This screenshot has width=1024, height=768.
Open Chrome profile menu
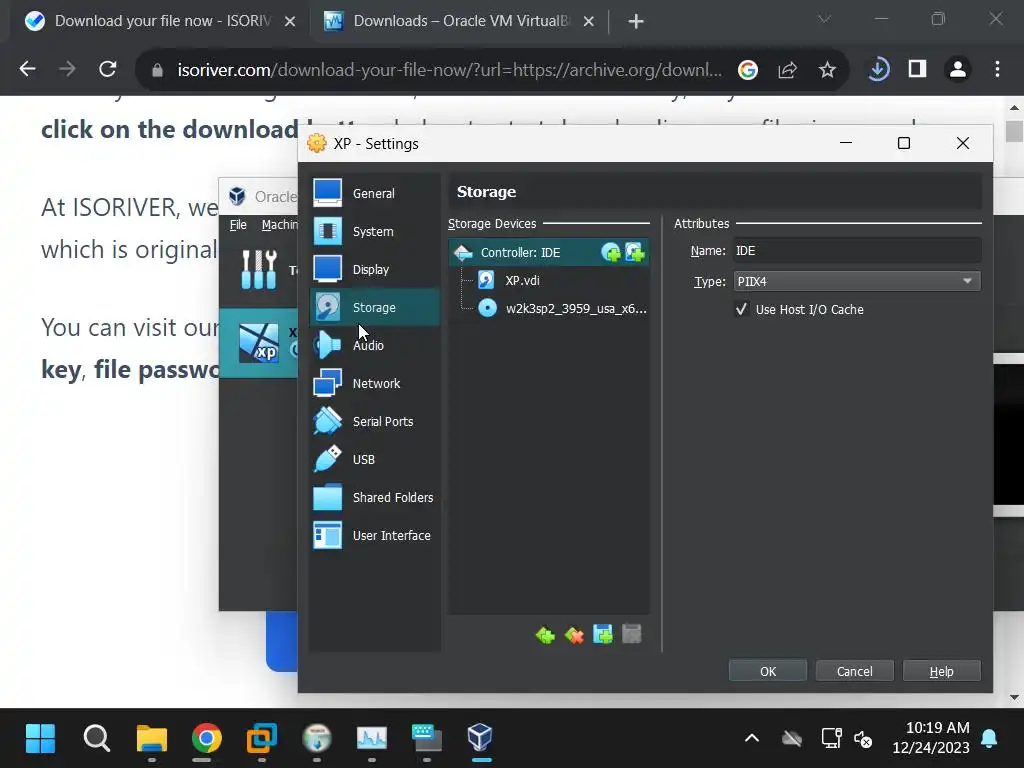click(x=958, y=69)
